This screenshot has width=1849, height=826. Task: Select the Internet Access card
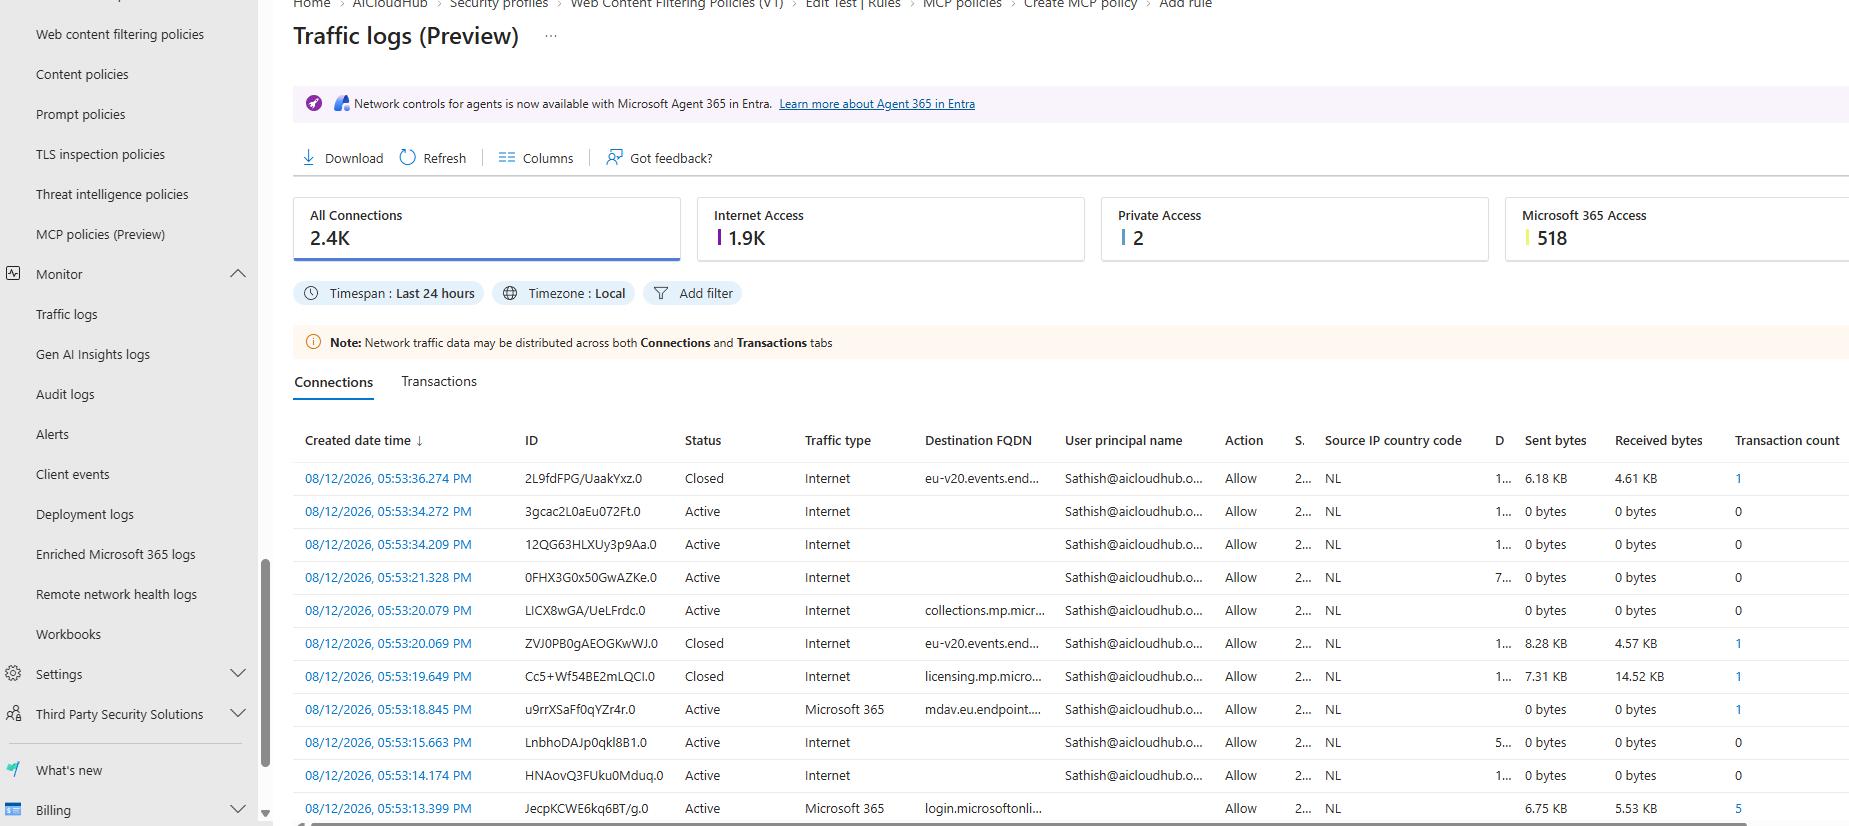click(x=891, y=229)
